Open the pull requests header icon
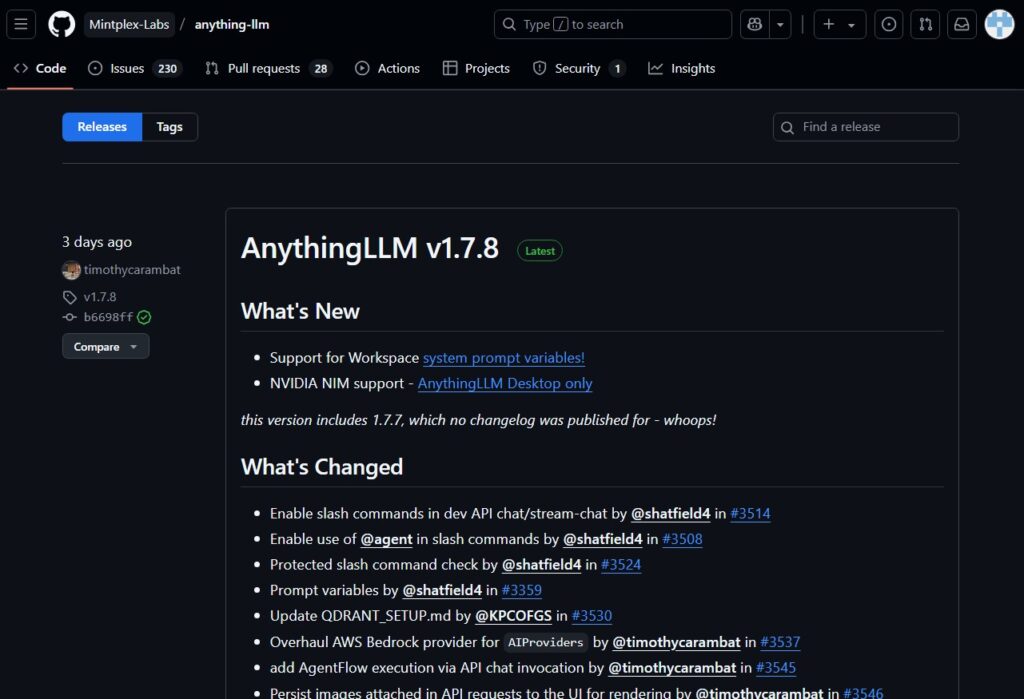Viewport: 1024px width, 699px height. pos(925,24)
